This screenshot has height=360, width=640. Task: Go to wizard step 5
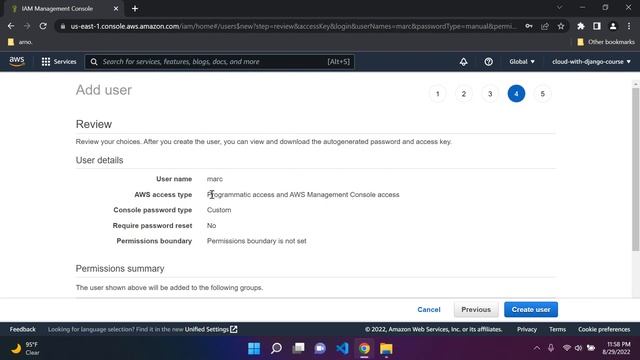click(x=542, y=94)
